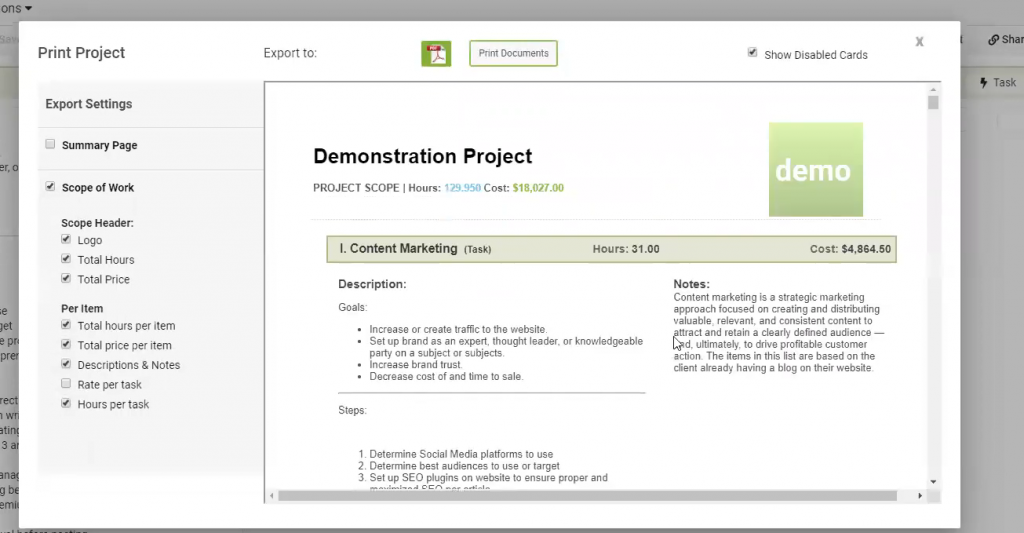This screenshot has width=1024, height=533.
Task: Toggle Total Price in scope header
Action: click(x=66, y=278)
